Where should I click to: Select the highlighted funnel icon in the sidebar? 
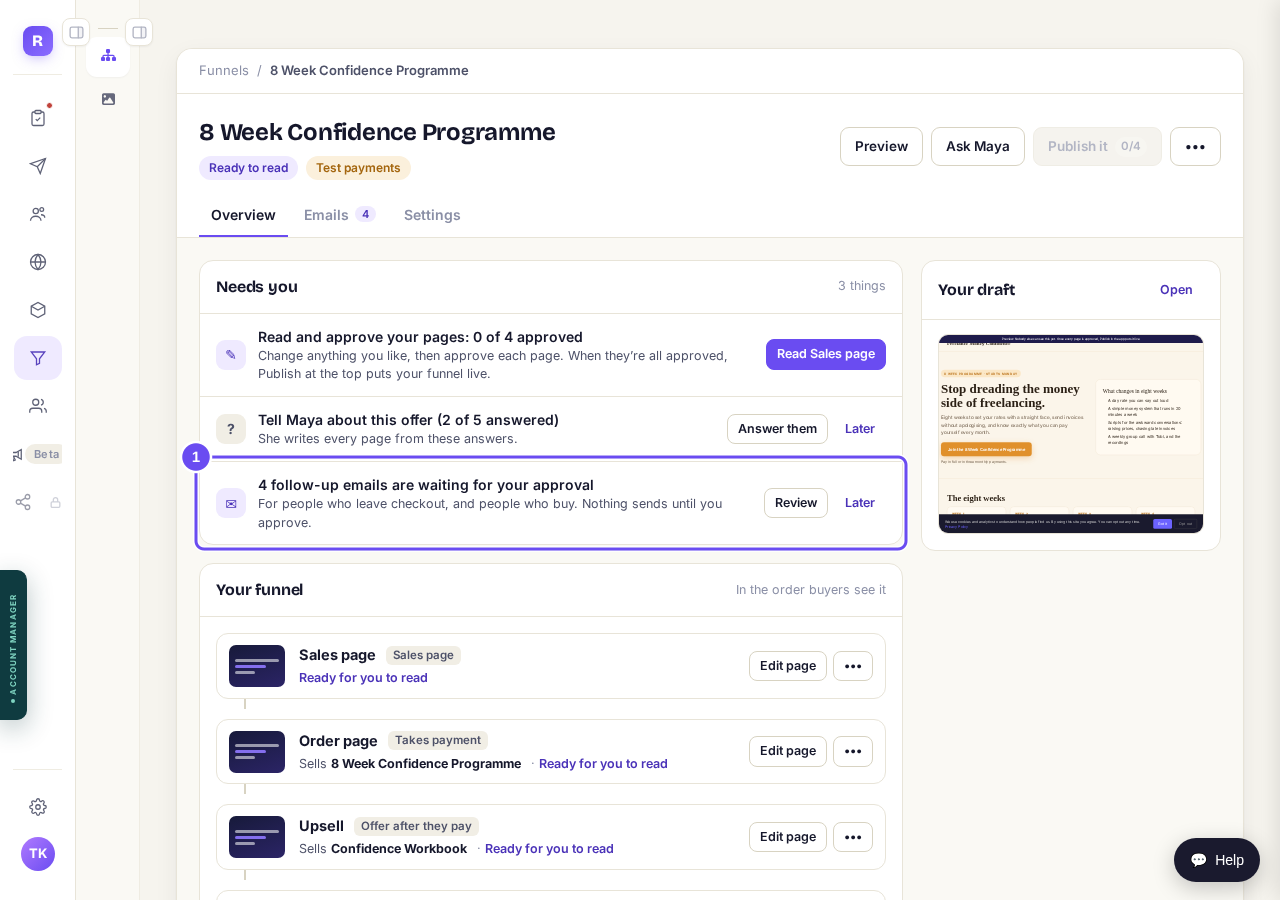[38, 358]
